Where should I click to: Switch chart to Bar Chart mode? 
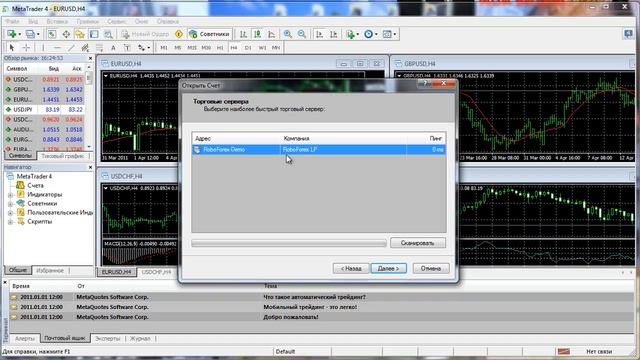click(x=243, y=34)
